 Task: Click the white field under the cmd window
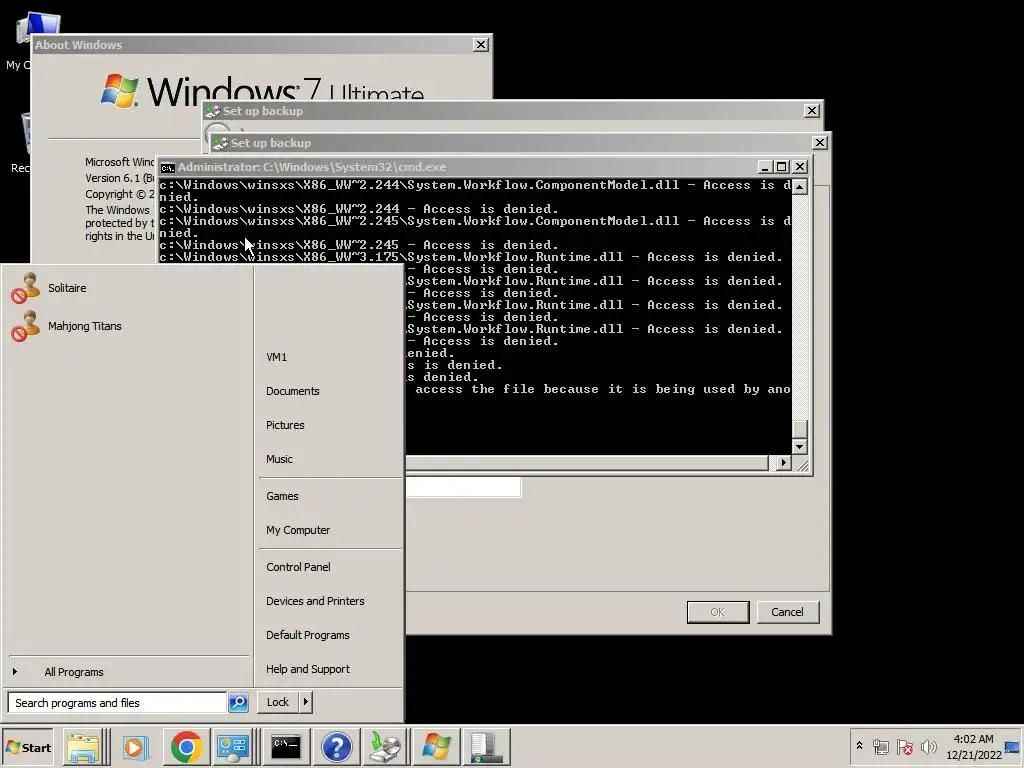point(463,487)
